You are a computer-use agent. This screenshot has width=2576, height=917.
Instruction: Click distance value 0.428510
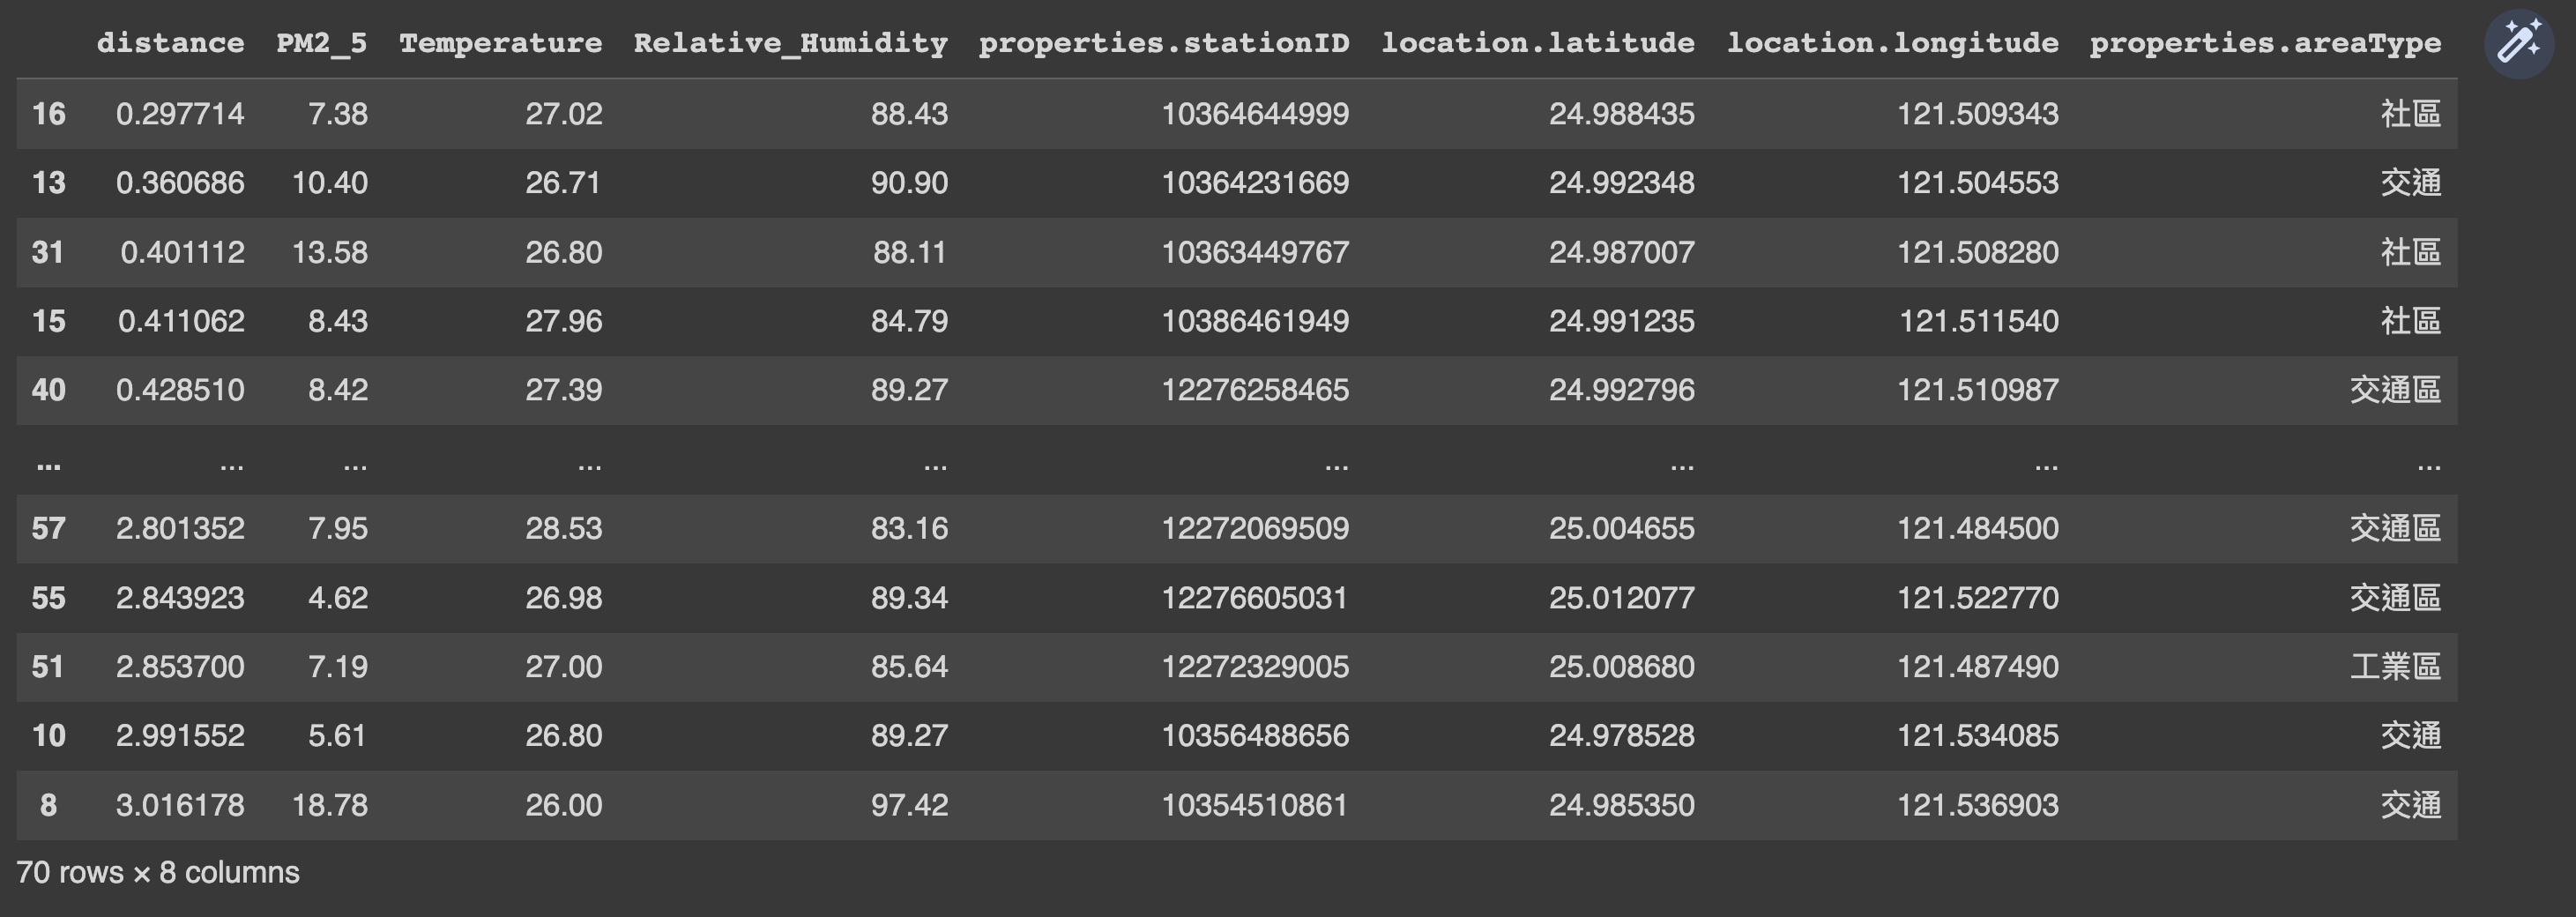(x=180, y=390)
